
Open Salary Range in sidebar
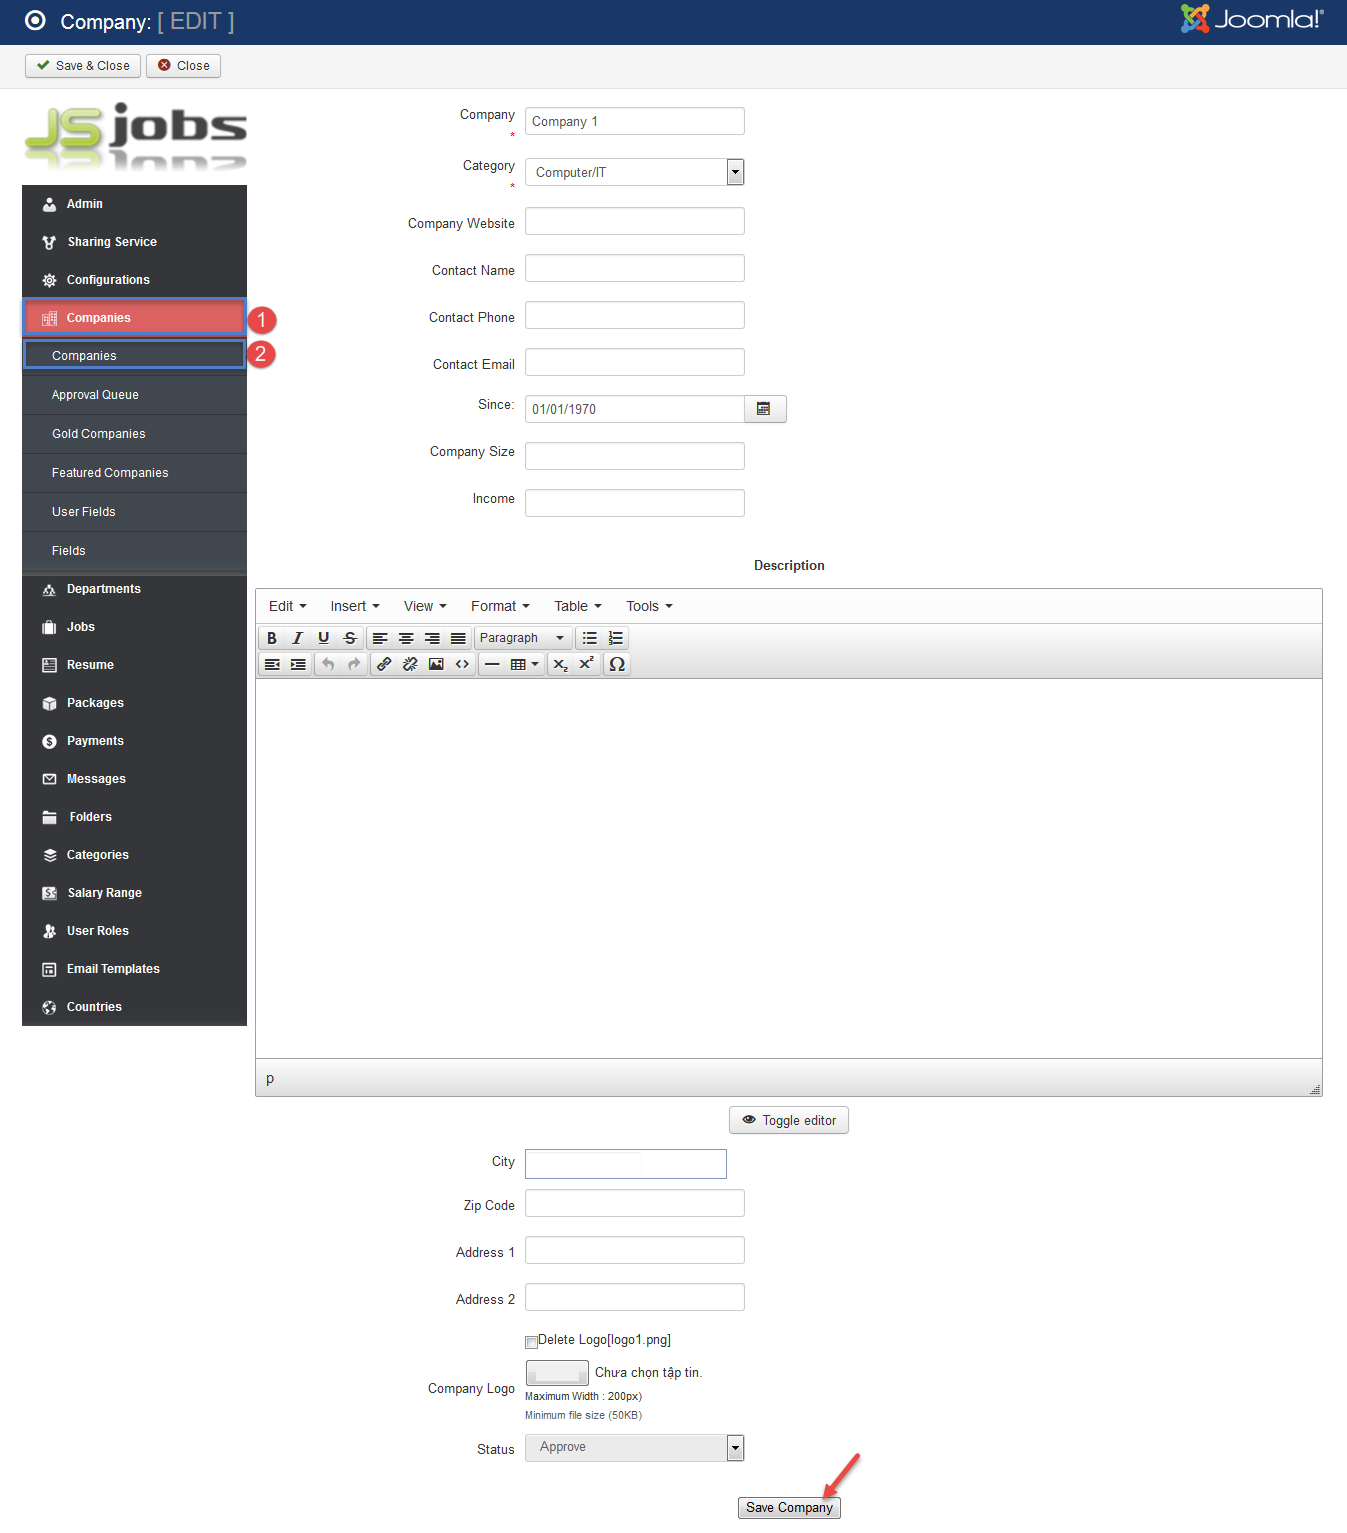134,893
